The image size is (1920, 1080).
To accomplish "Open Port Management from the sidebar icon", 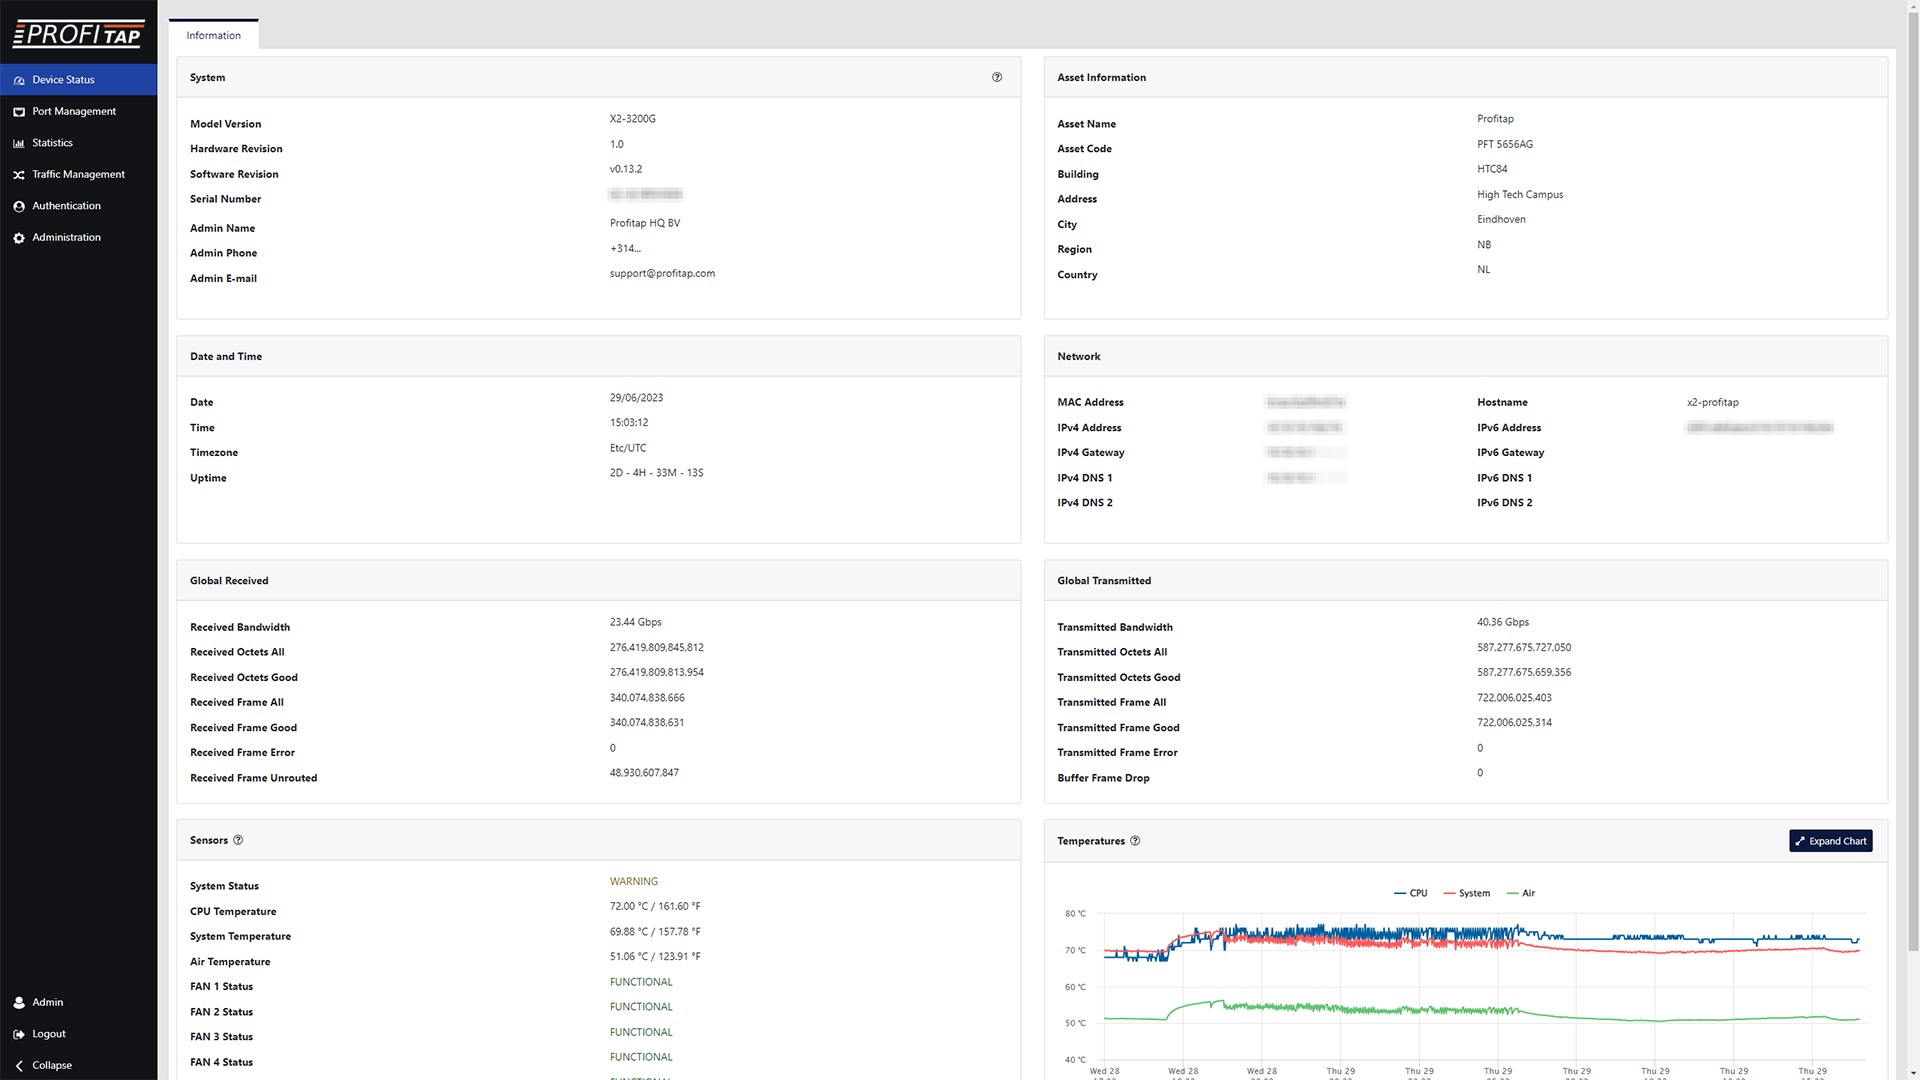I will click(19, 111).
